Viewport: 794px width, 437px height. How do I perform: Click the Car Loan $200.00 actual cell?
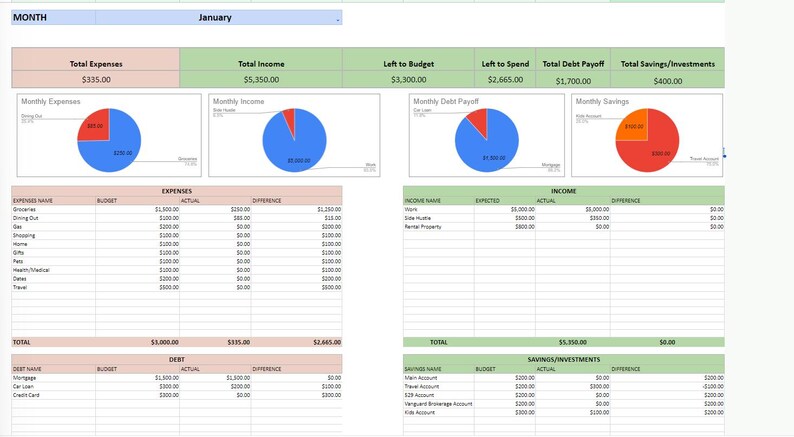point(215,386)
